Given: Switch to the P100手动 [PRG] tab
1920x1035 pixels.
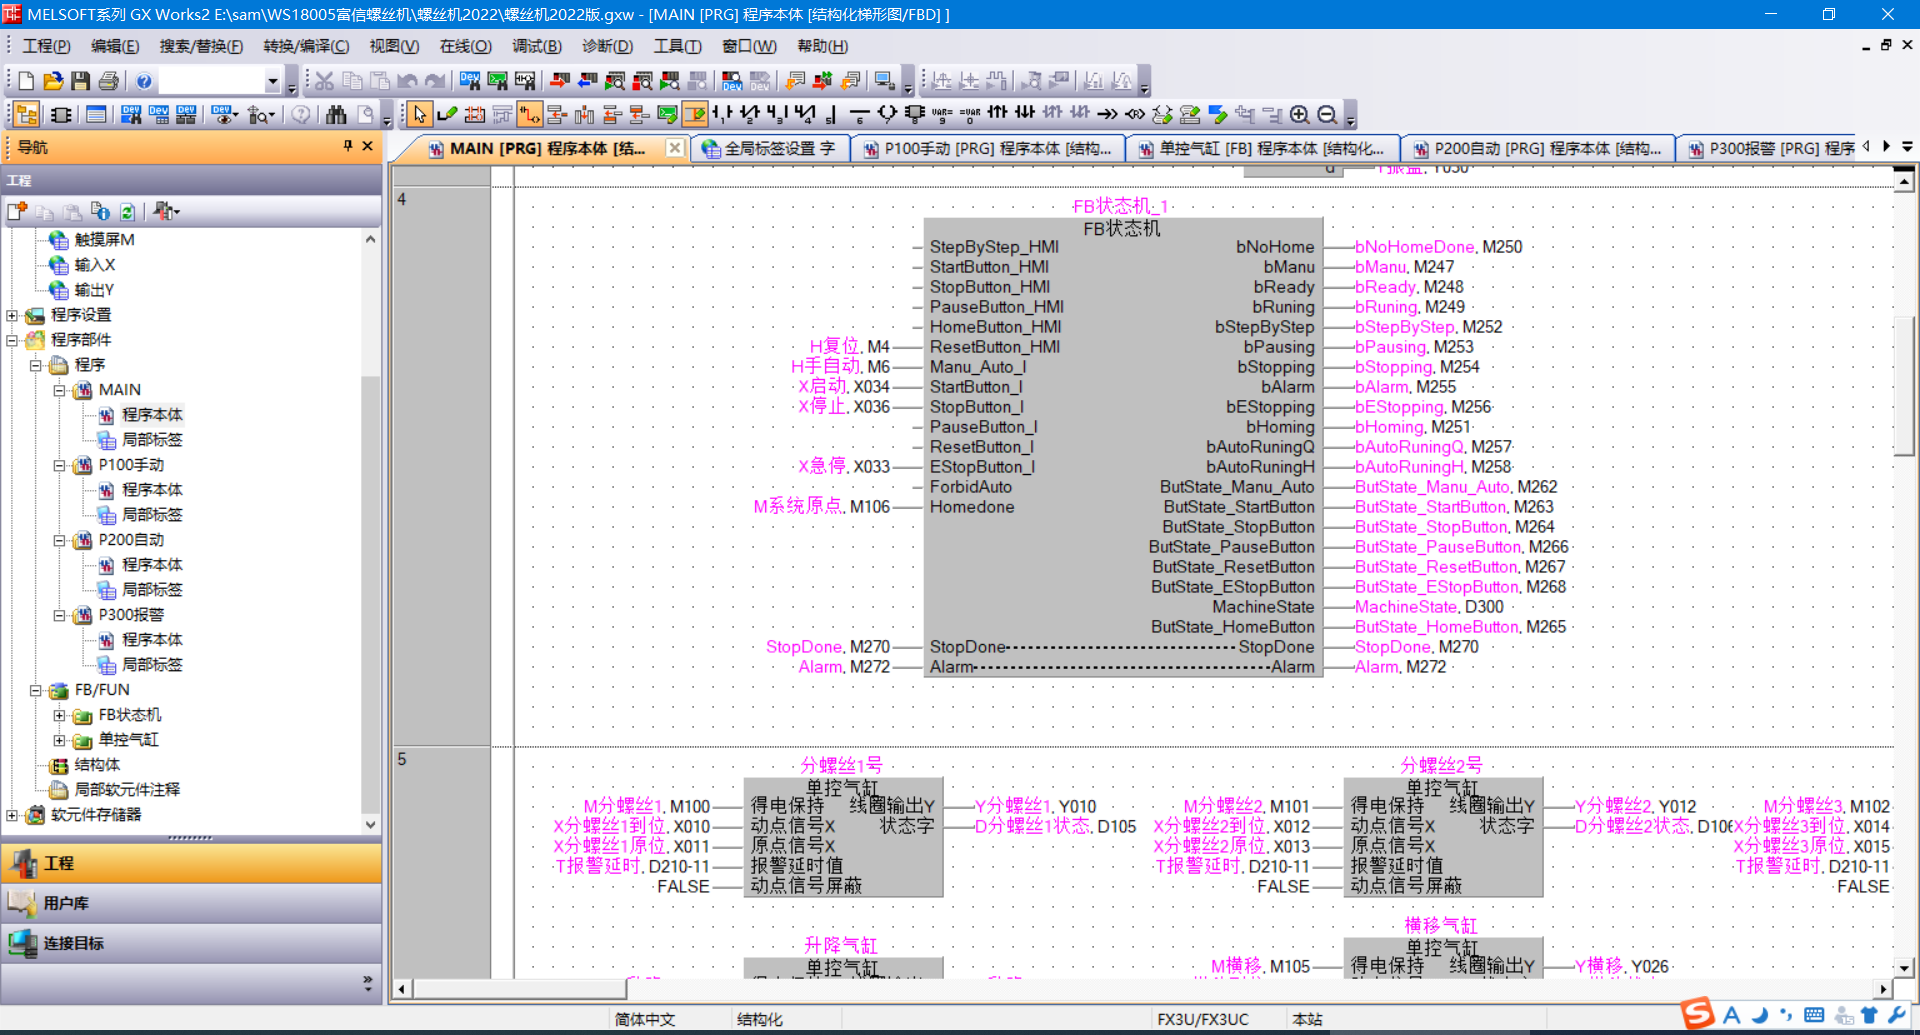Looking at the screenshot, I should click(x=989, y=149).
